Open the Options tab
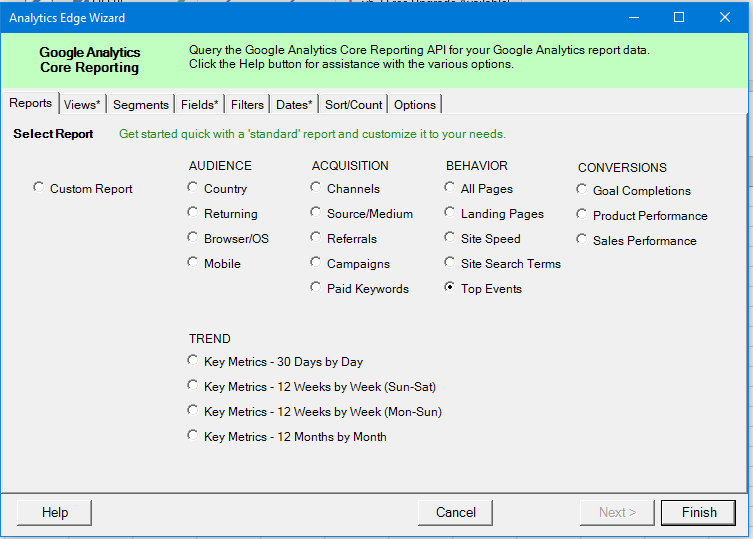Screen dimensions: 753x539 point(415,105)
